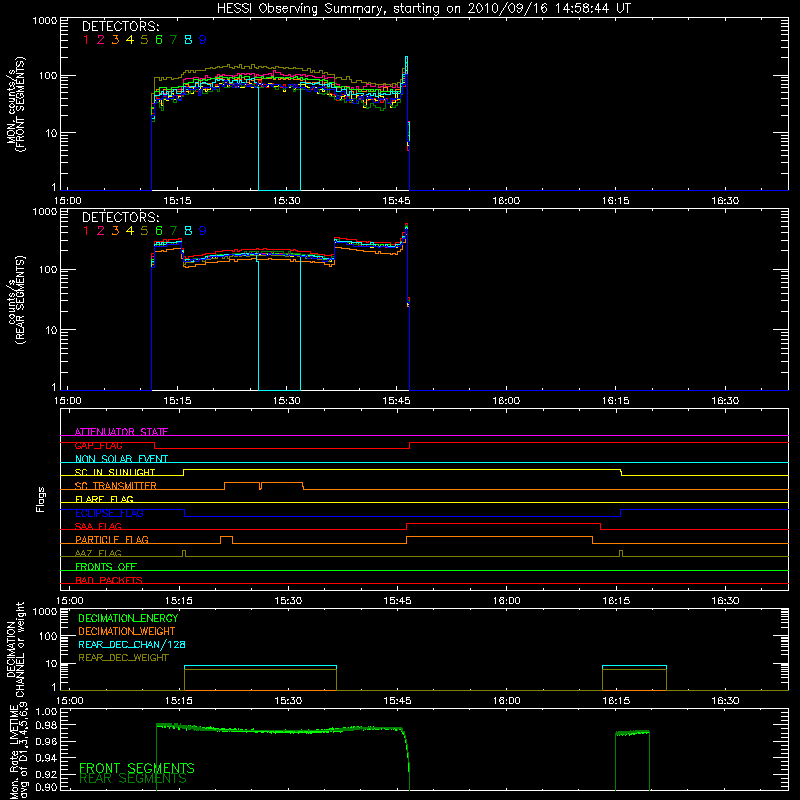Click the GAP_FLAG label
Viewport: 800px width, 800px height.
98,445
